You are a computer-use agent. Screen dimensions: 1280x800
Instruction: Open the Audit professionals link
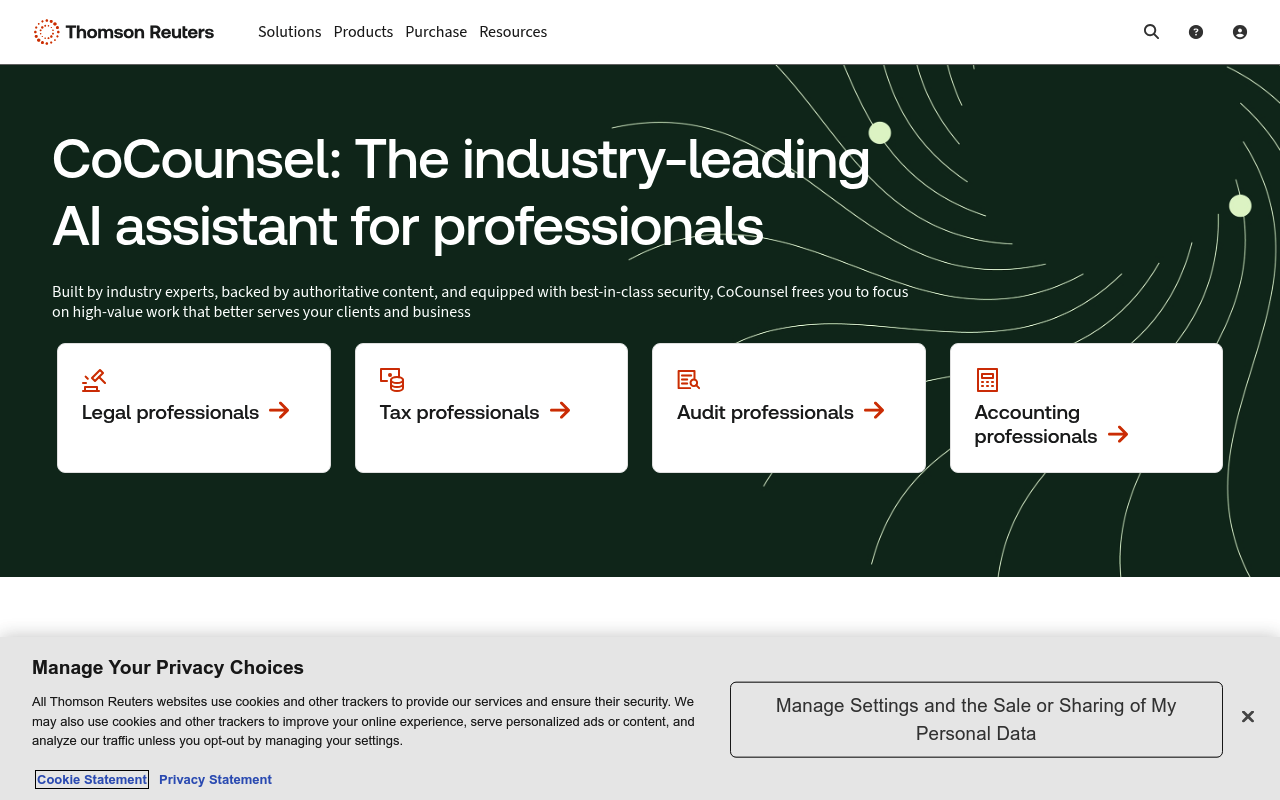pos(765,412)
